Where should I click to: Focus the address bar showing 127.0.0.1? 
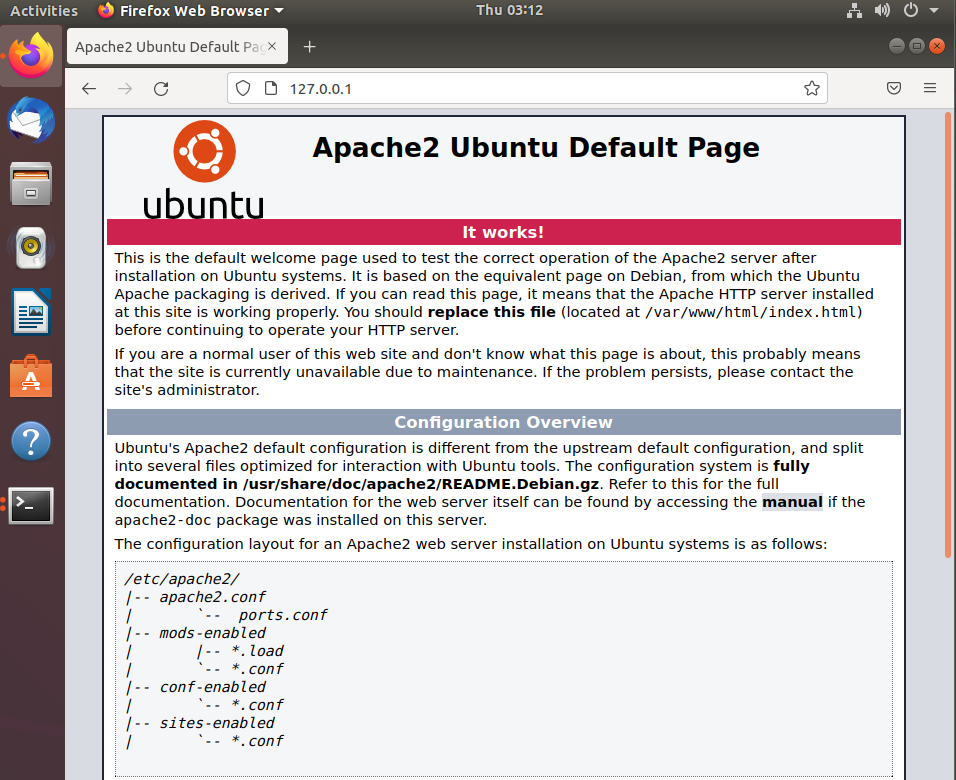[527, 88]
